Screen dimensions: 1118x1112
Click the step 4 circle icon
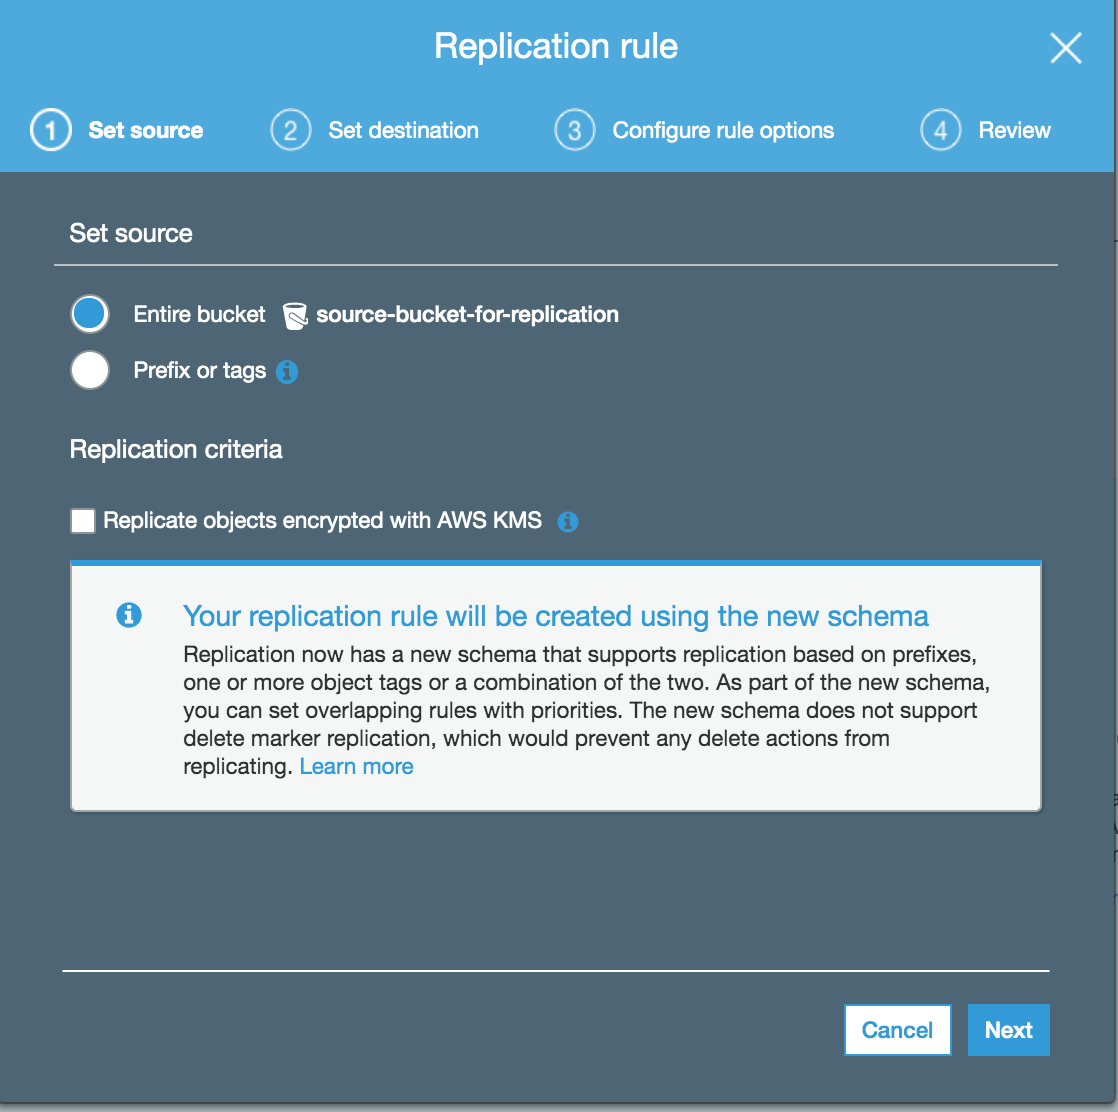940,130
